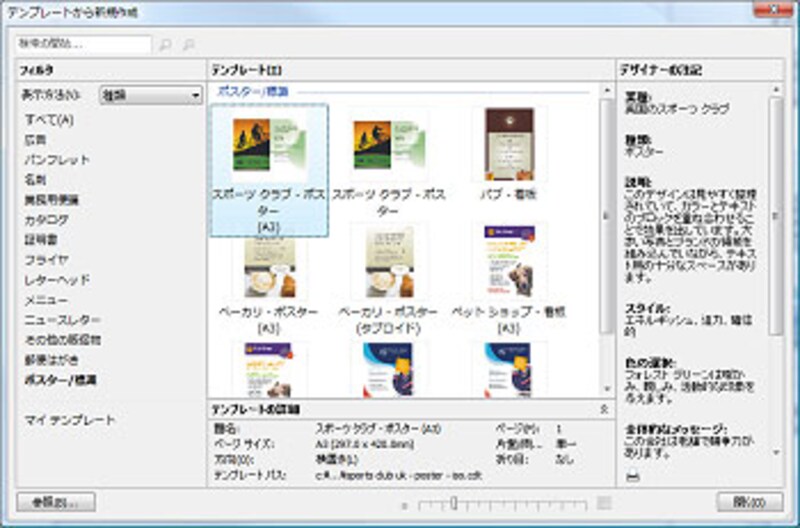Click the large thumbnails icon right of the slider
This screenshot has height=528, width=800.
(604, 502)
